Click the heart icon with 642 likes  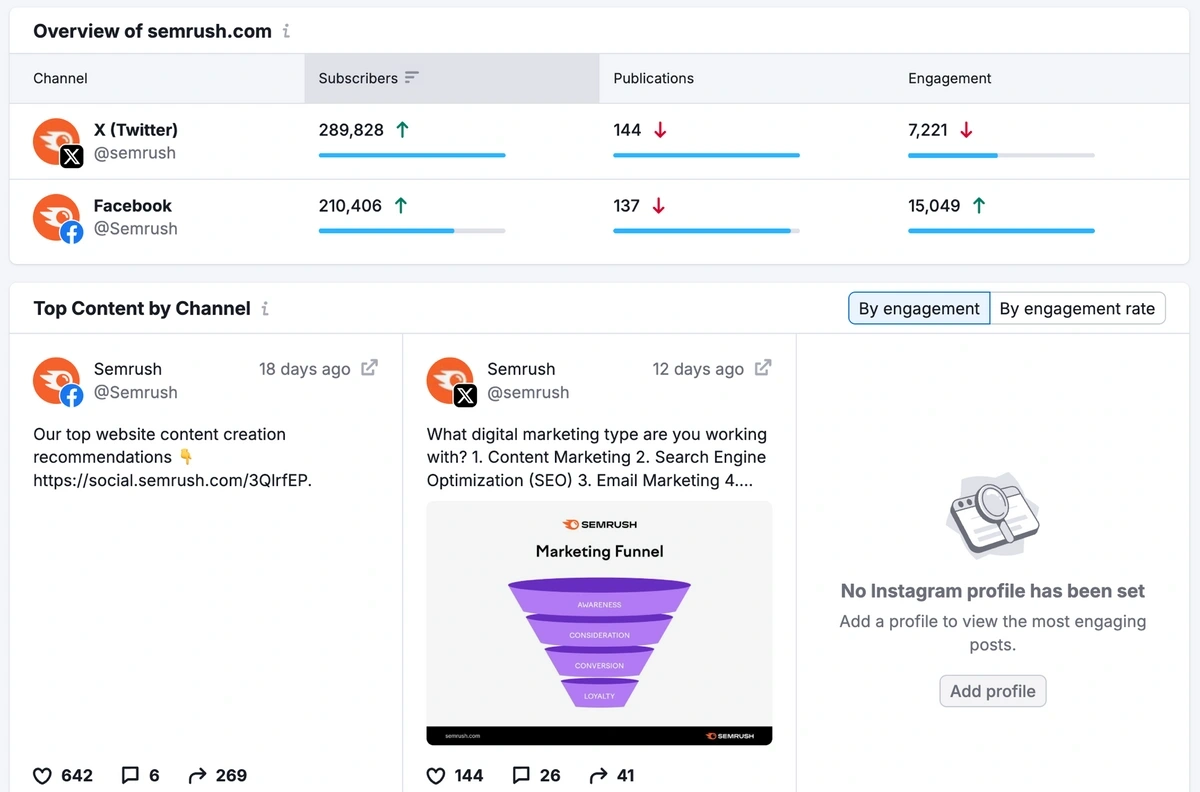42,775
